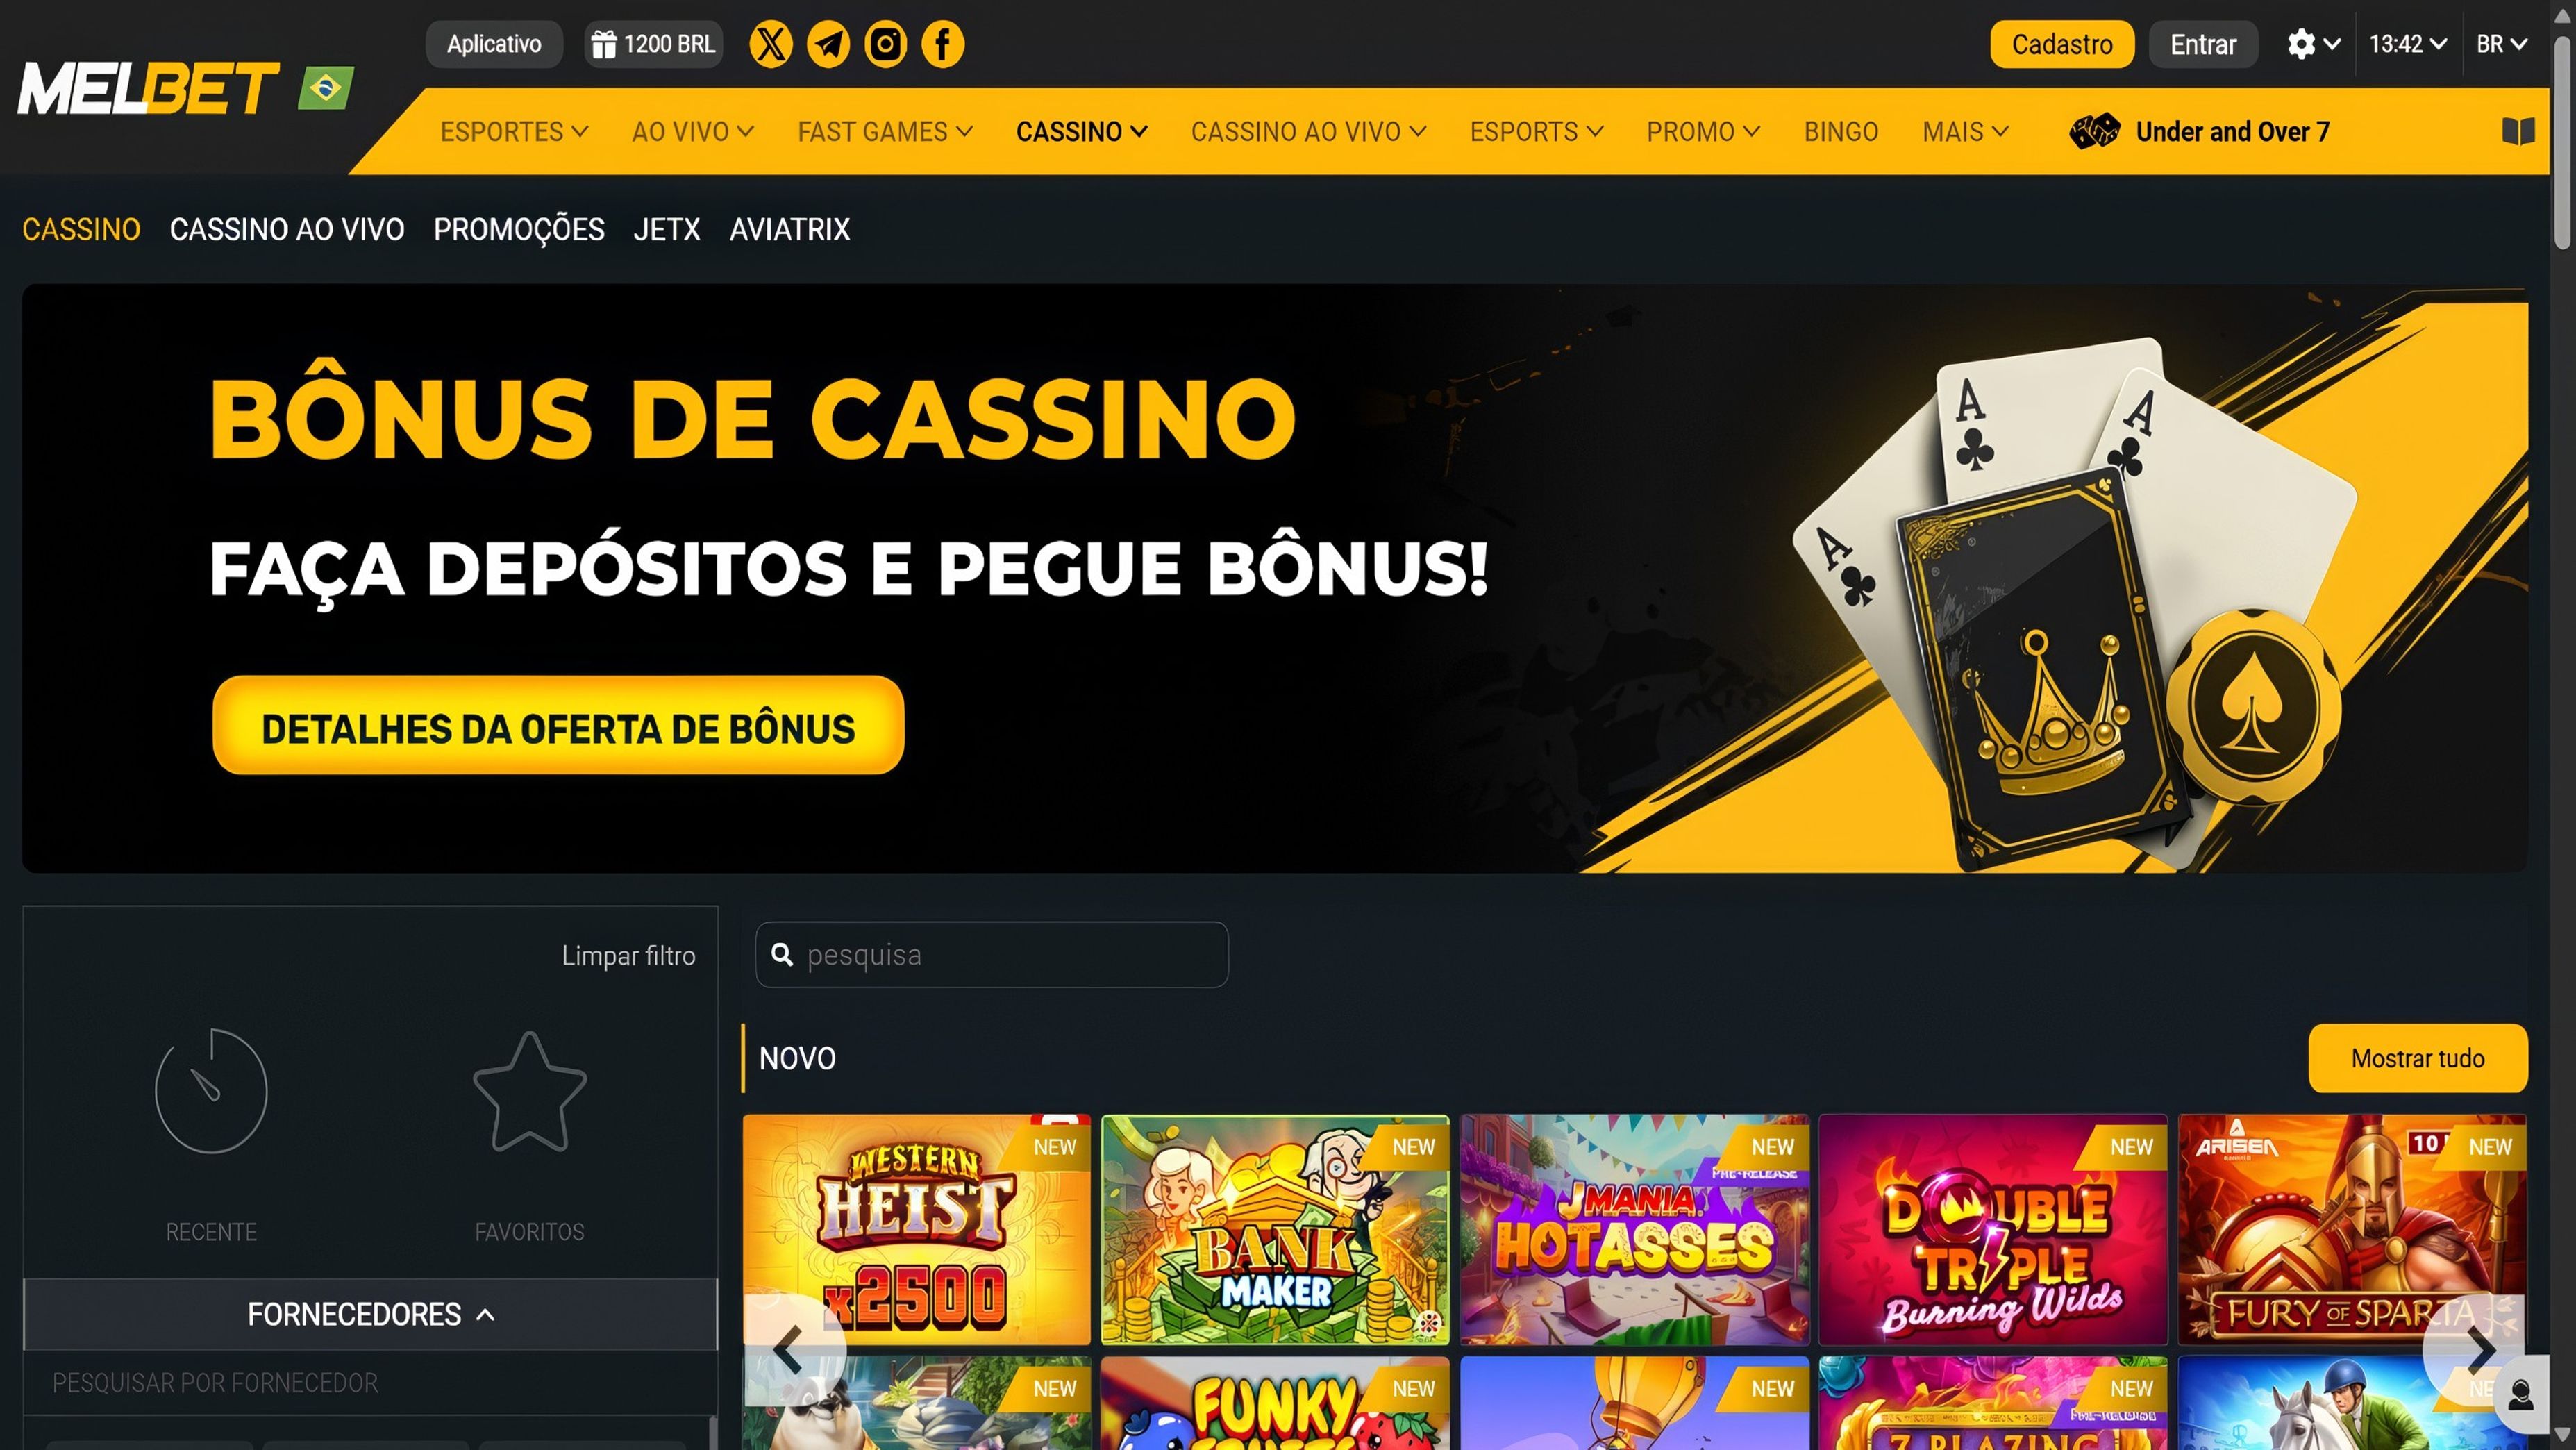This screenshot has height=1450, width=2576.
Task: Open the settings gear dropdown
Action: point(2312,44)
